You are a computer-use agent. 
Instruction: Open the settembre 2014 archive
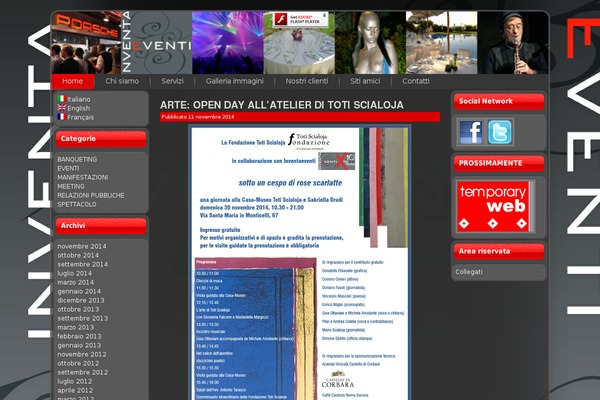(x=83, y=264)
